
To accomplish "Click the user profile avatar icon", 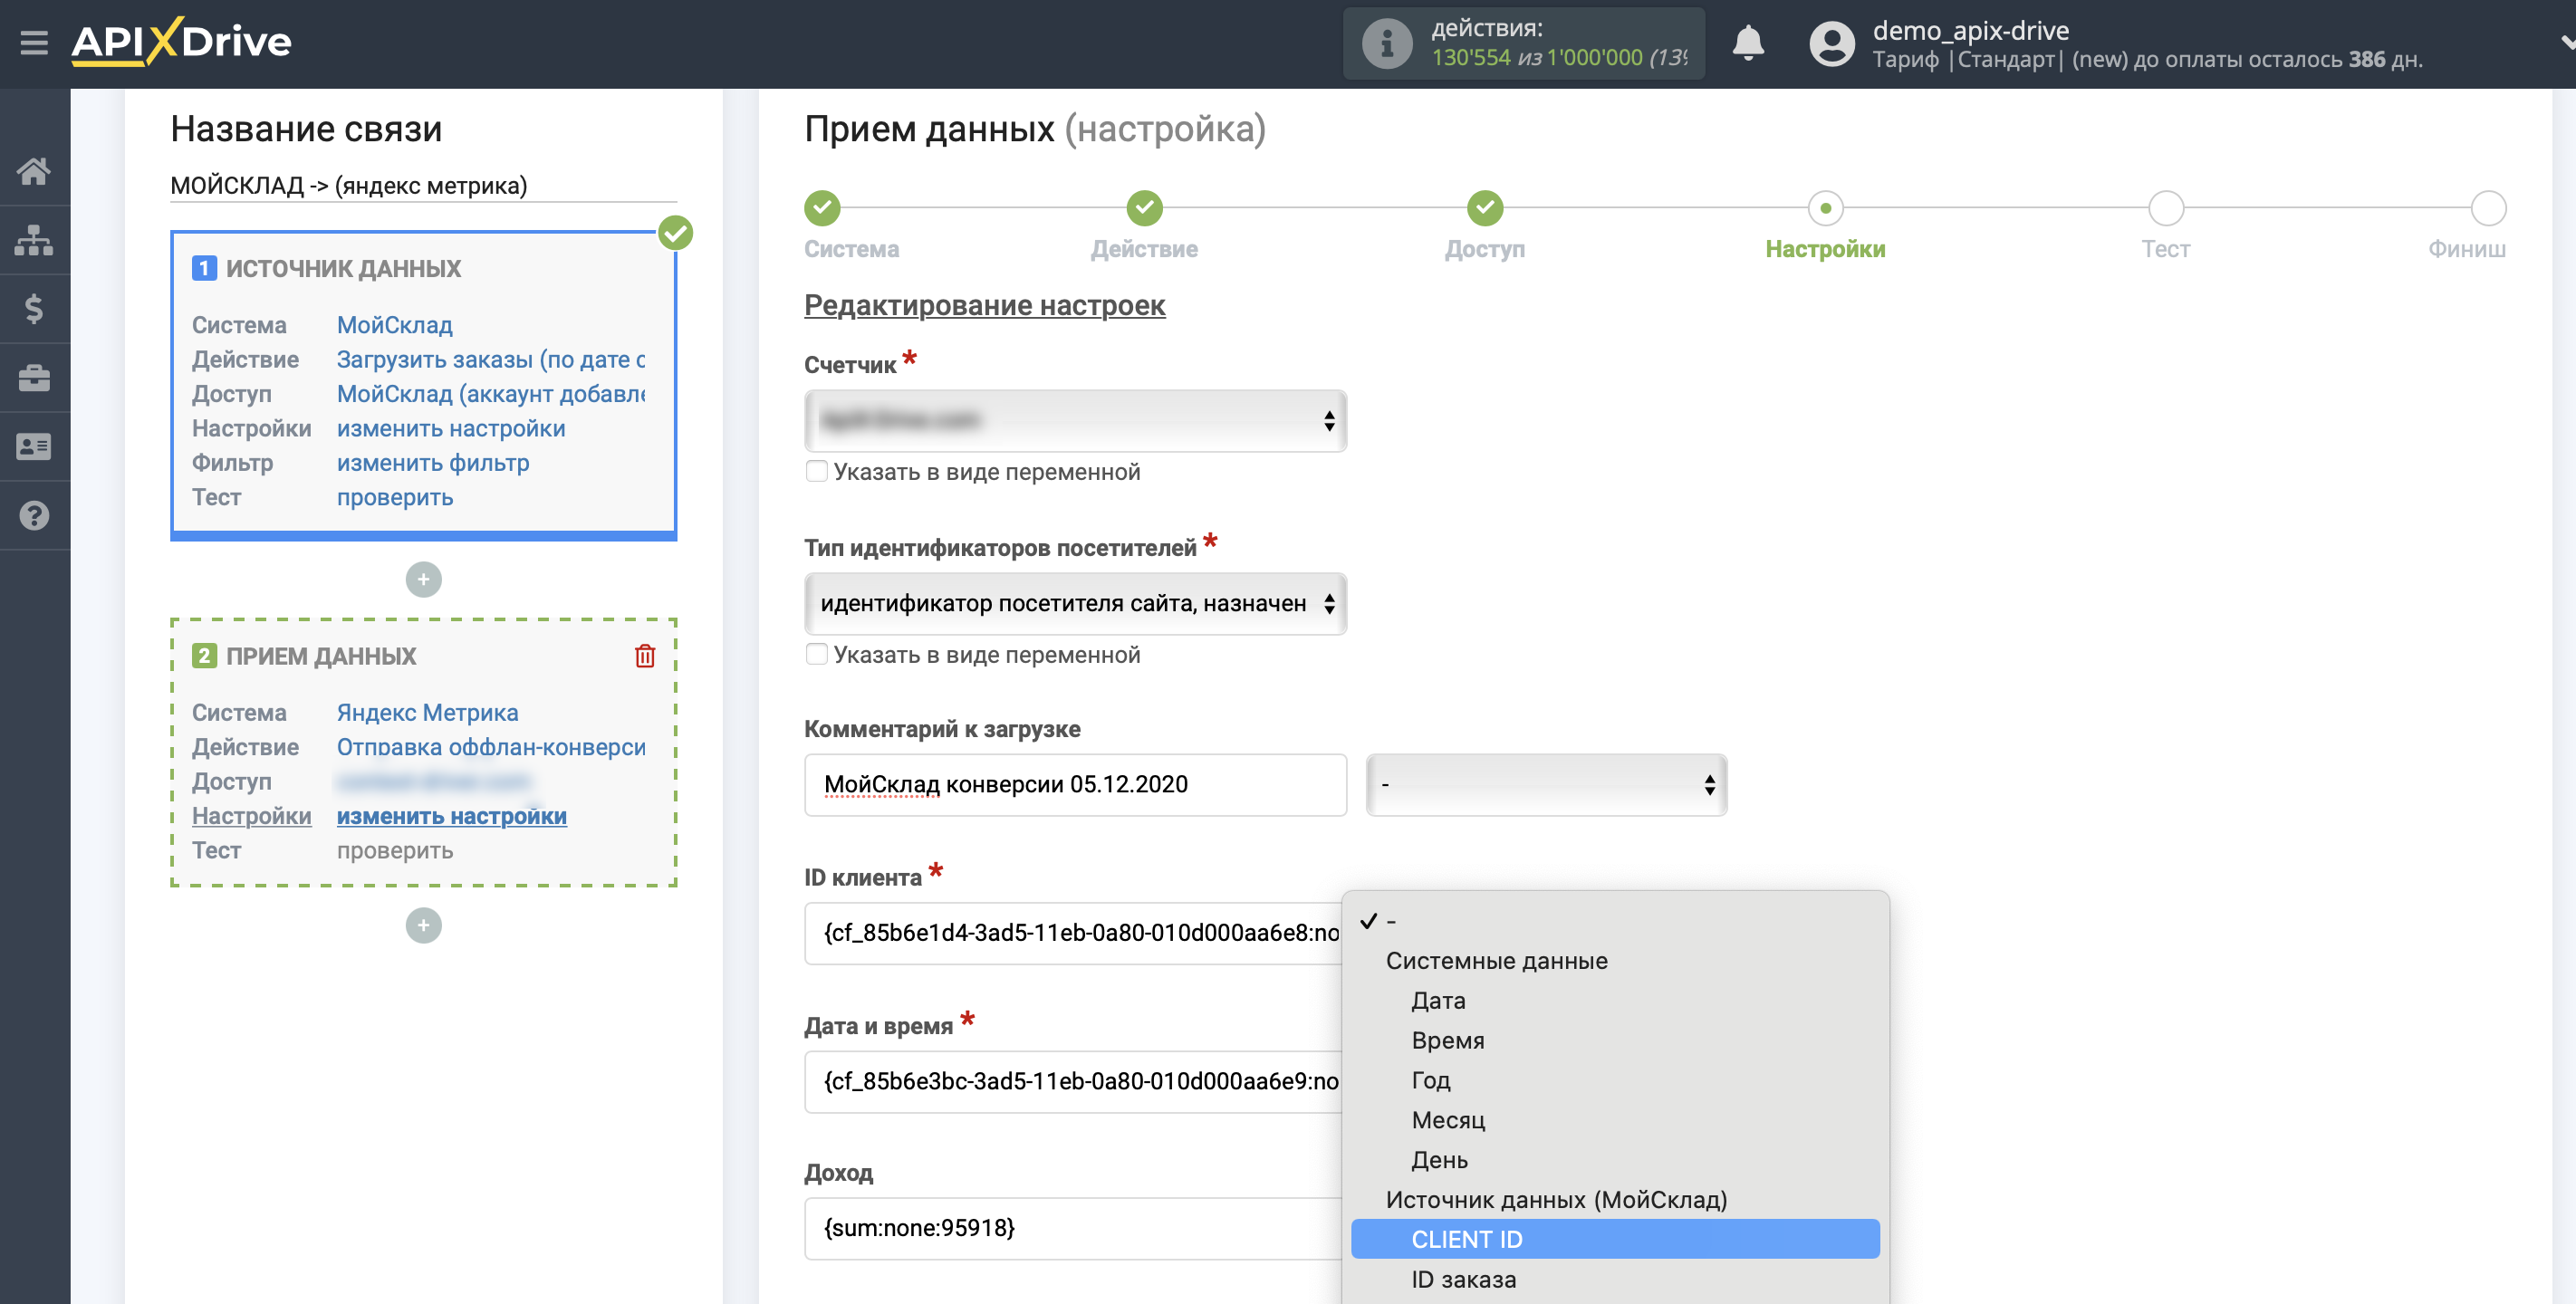I will pos(1831,43).
